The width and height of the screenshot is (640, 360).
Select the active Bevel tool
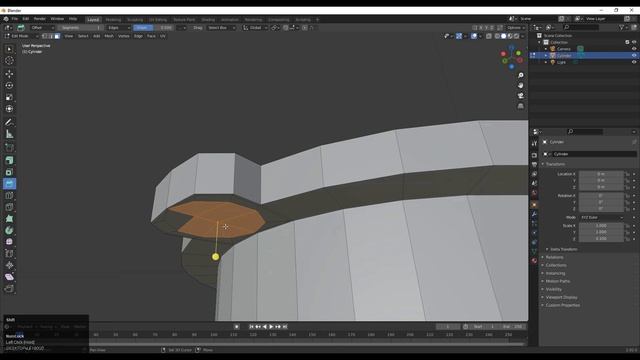(9, 184)
